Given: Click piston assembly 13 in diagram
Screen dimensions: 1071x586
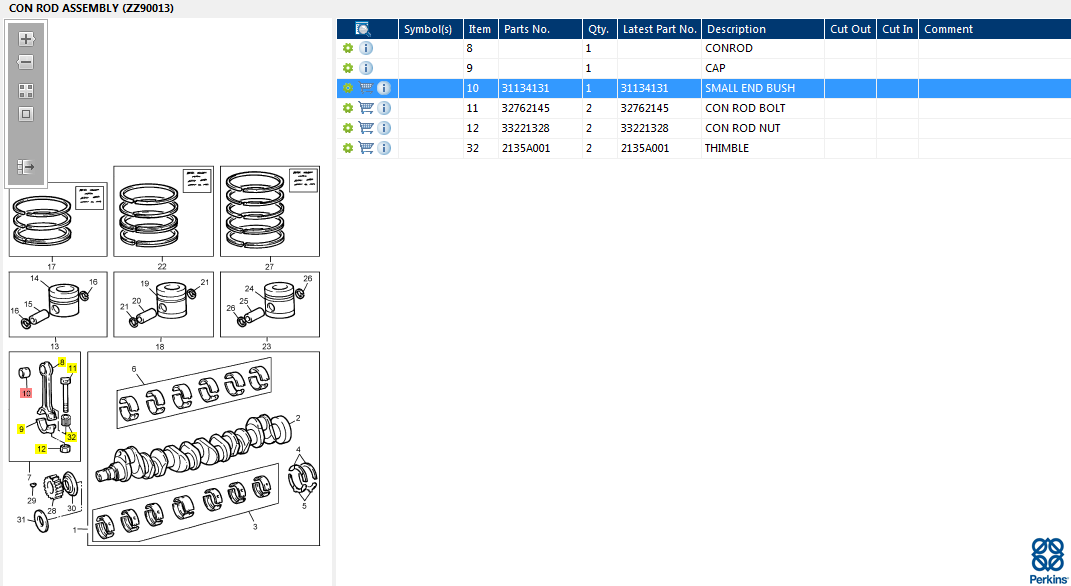Looking at the screenshot, I should (58, 305).
